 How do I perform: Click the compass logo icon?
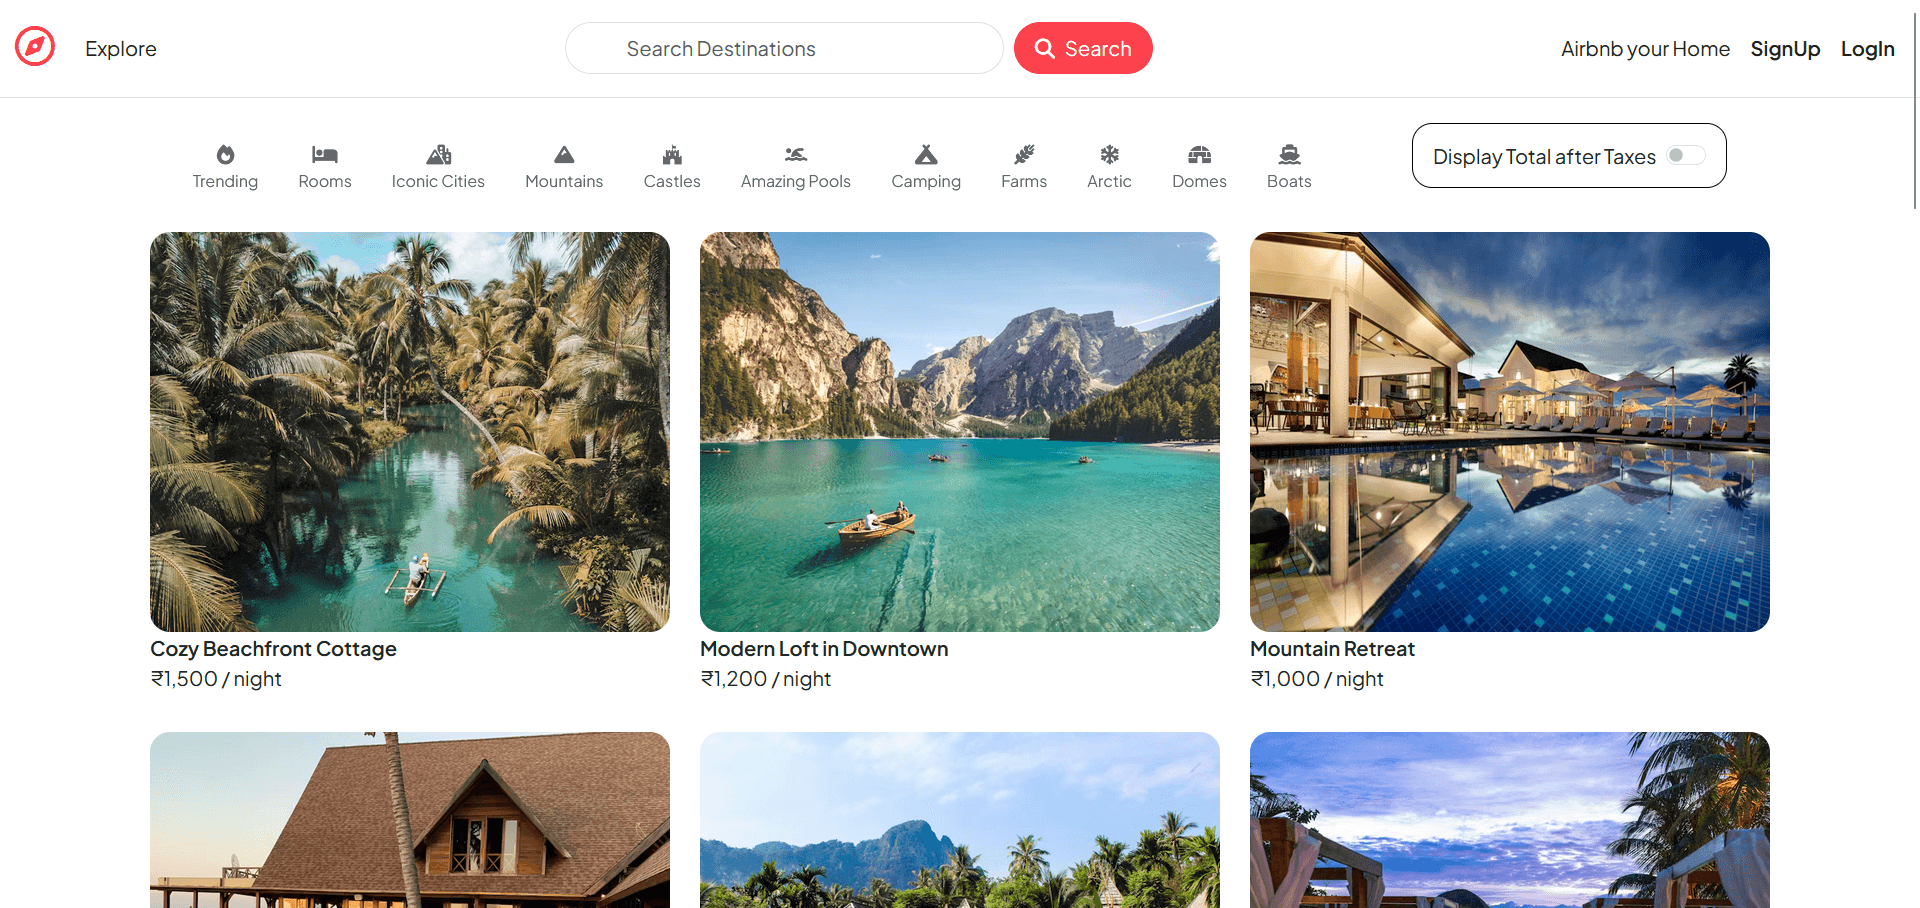pyautogui.click(x=33, y=46)
